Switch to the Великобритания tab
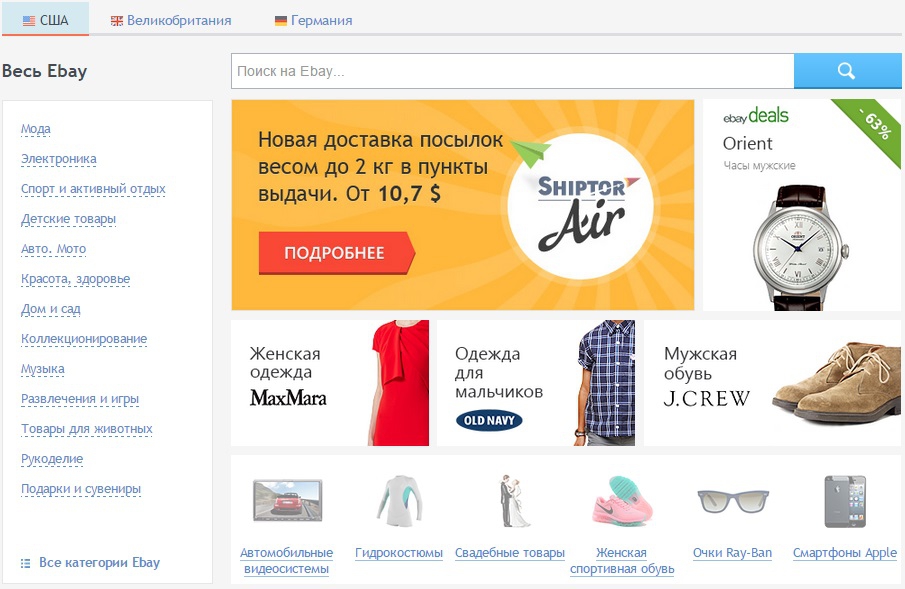 coord(171,20)
